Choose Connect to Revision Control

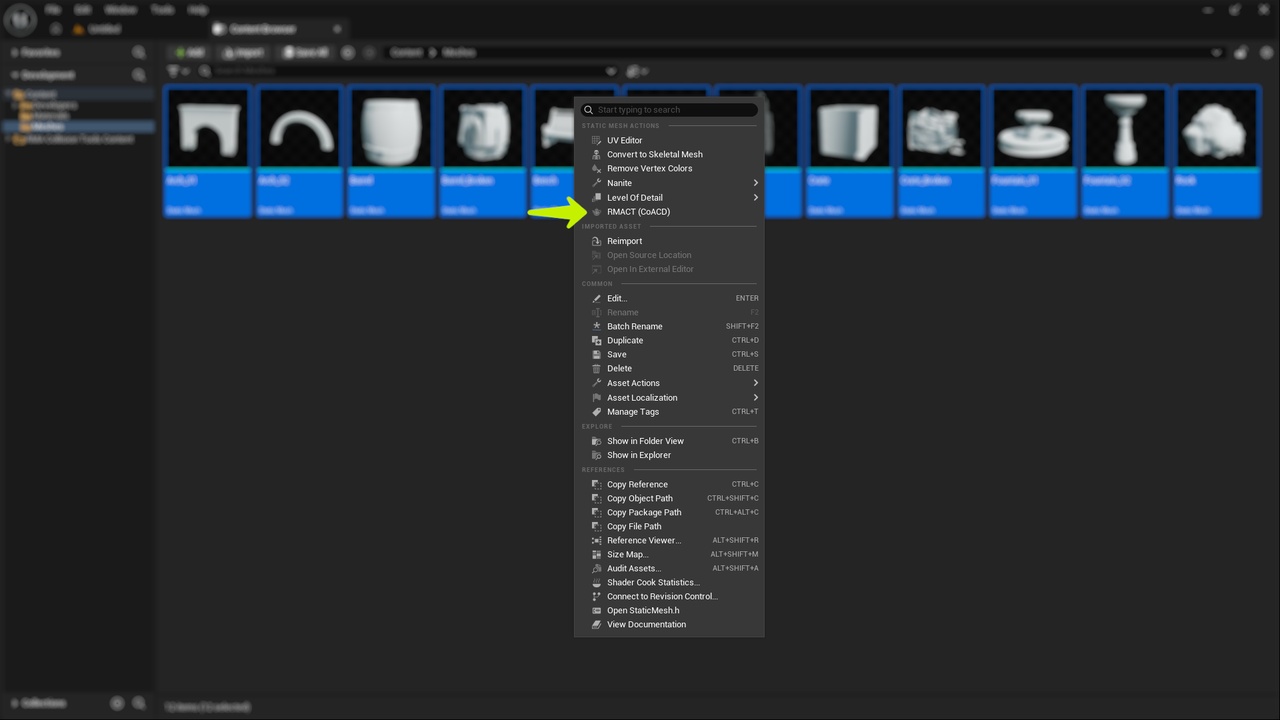click(x=669, y=596)
